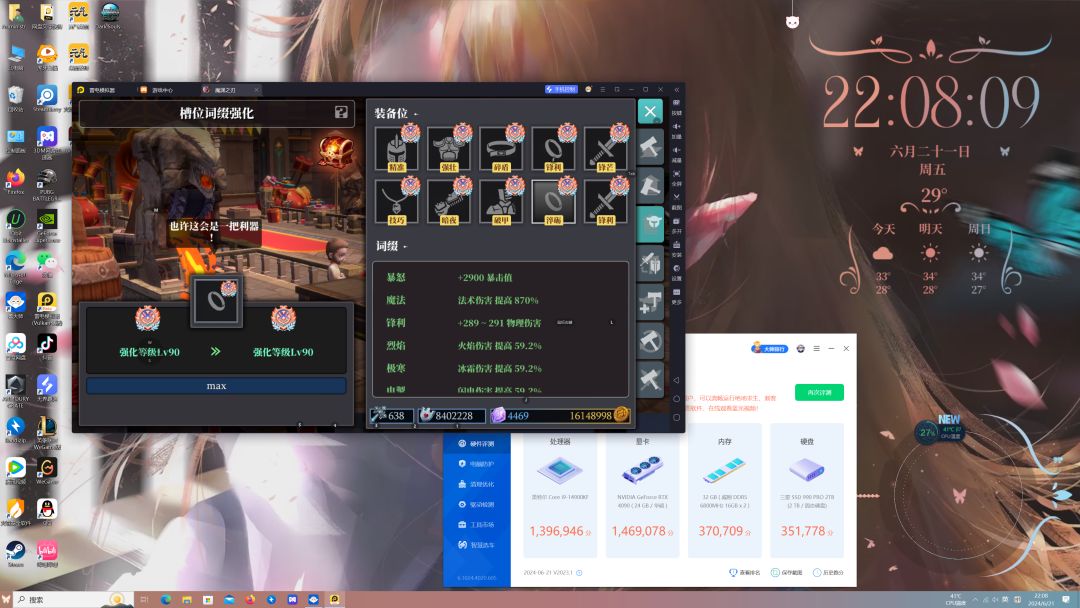Open the hammer with plus sign tab
1080x608 pixels.
[x=650, y=302]
